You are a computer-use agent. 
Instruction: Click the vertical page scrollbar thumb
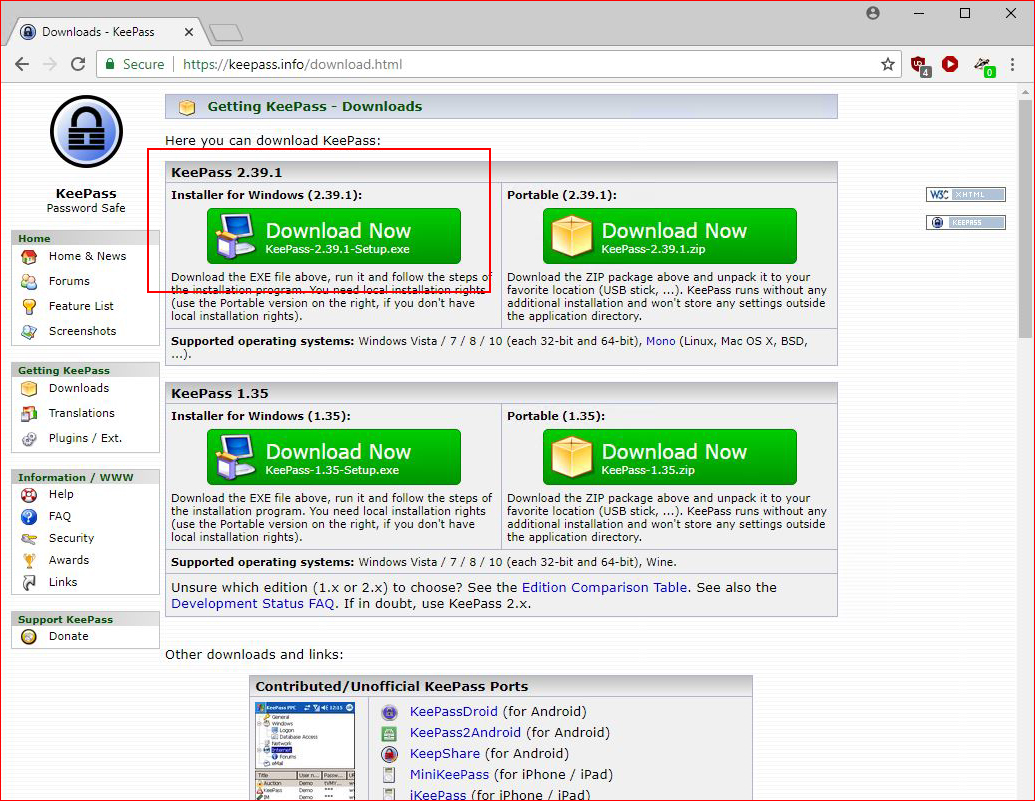[x=1024, y=220]
